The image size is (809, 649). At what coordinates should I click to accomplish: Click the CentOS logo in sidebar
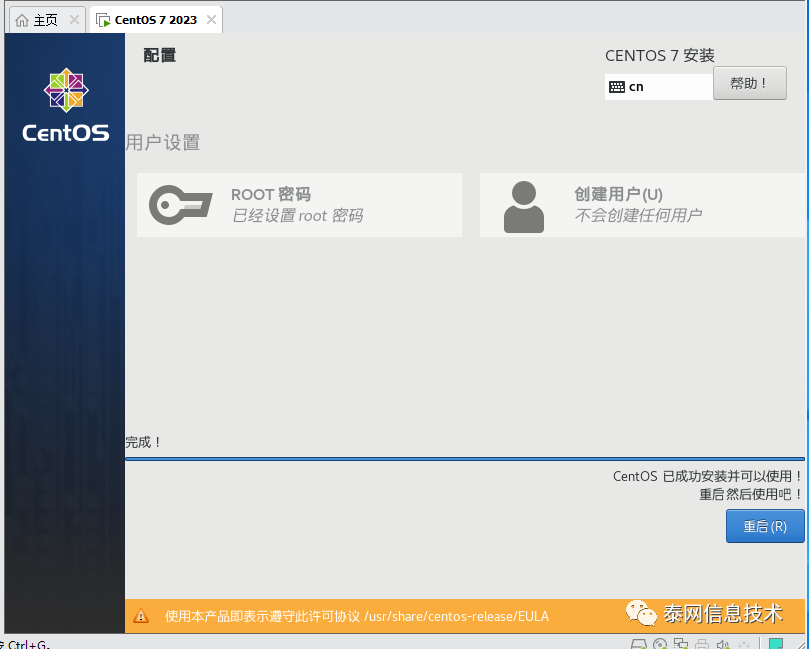(66, 106)
